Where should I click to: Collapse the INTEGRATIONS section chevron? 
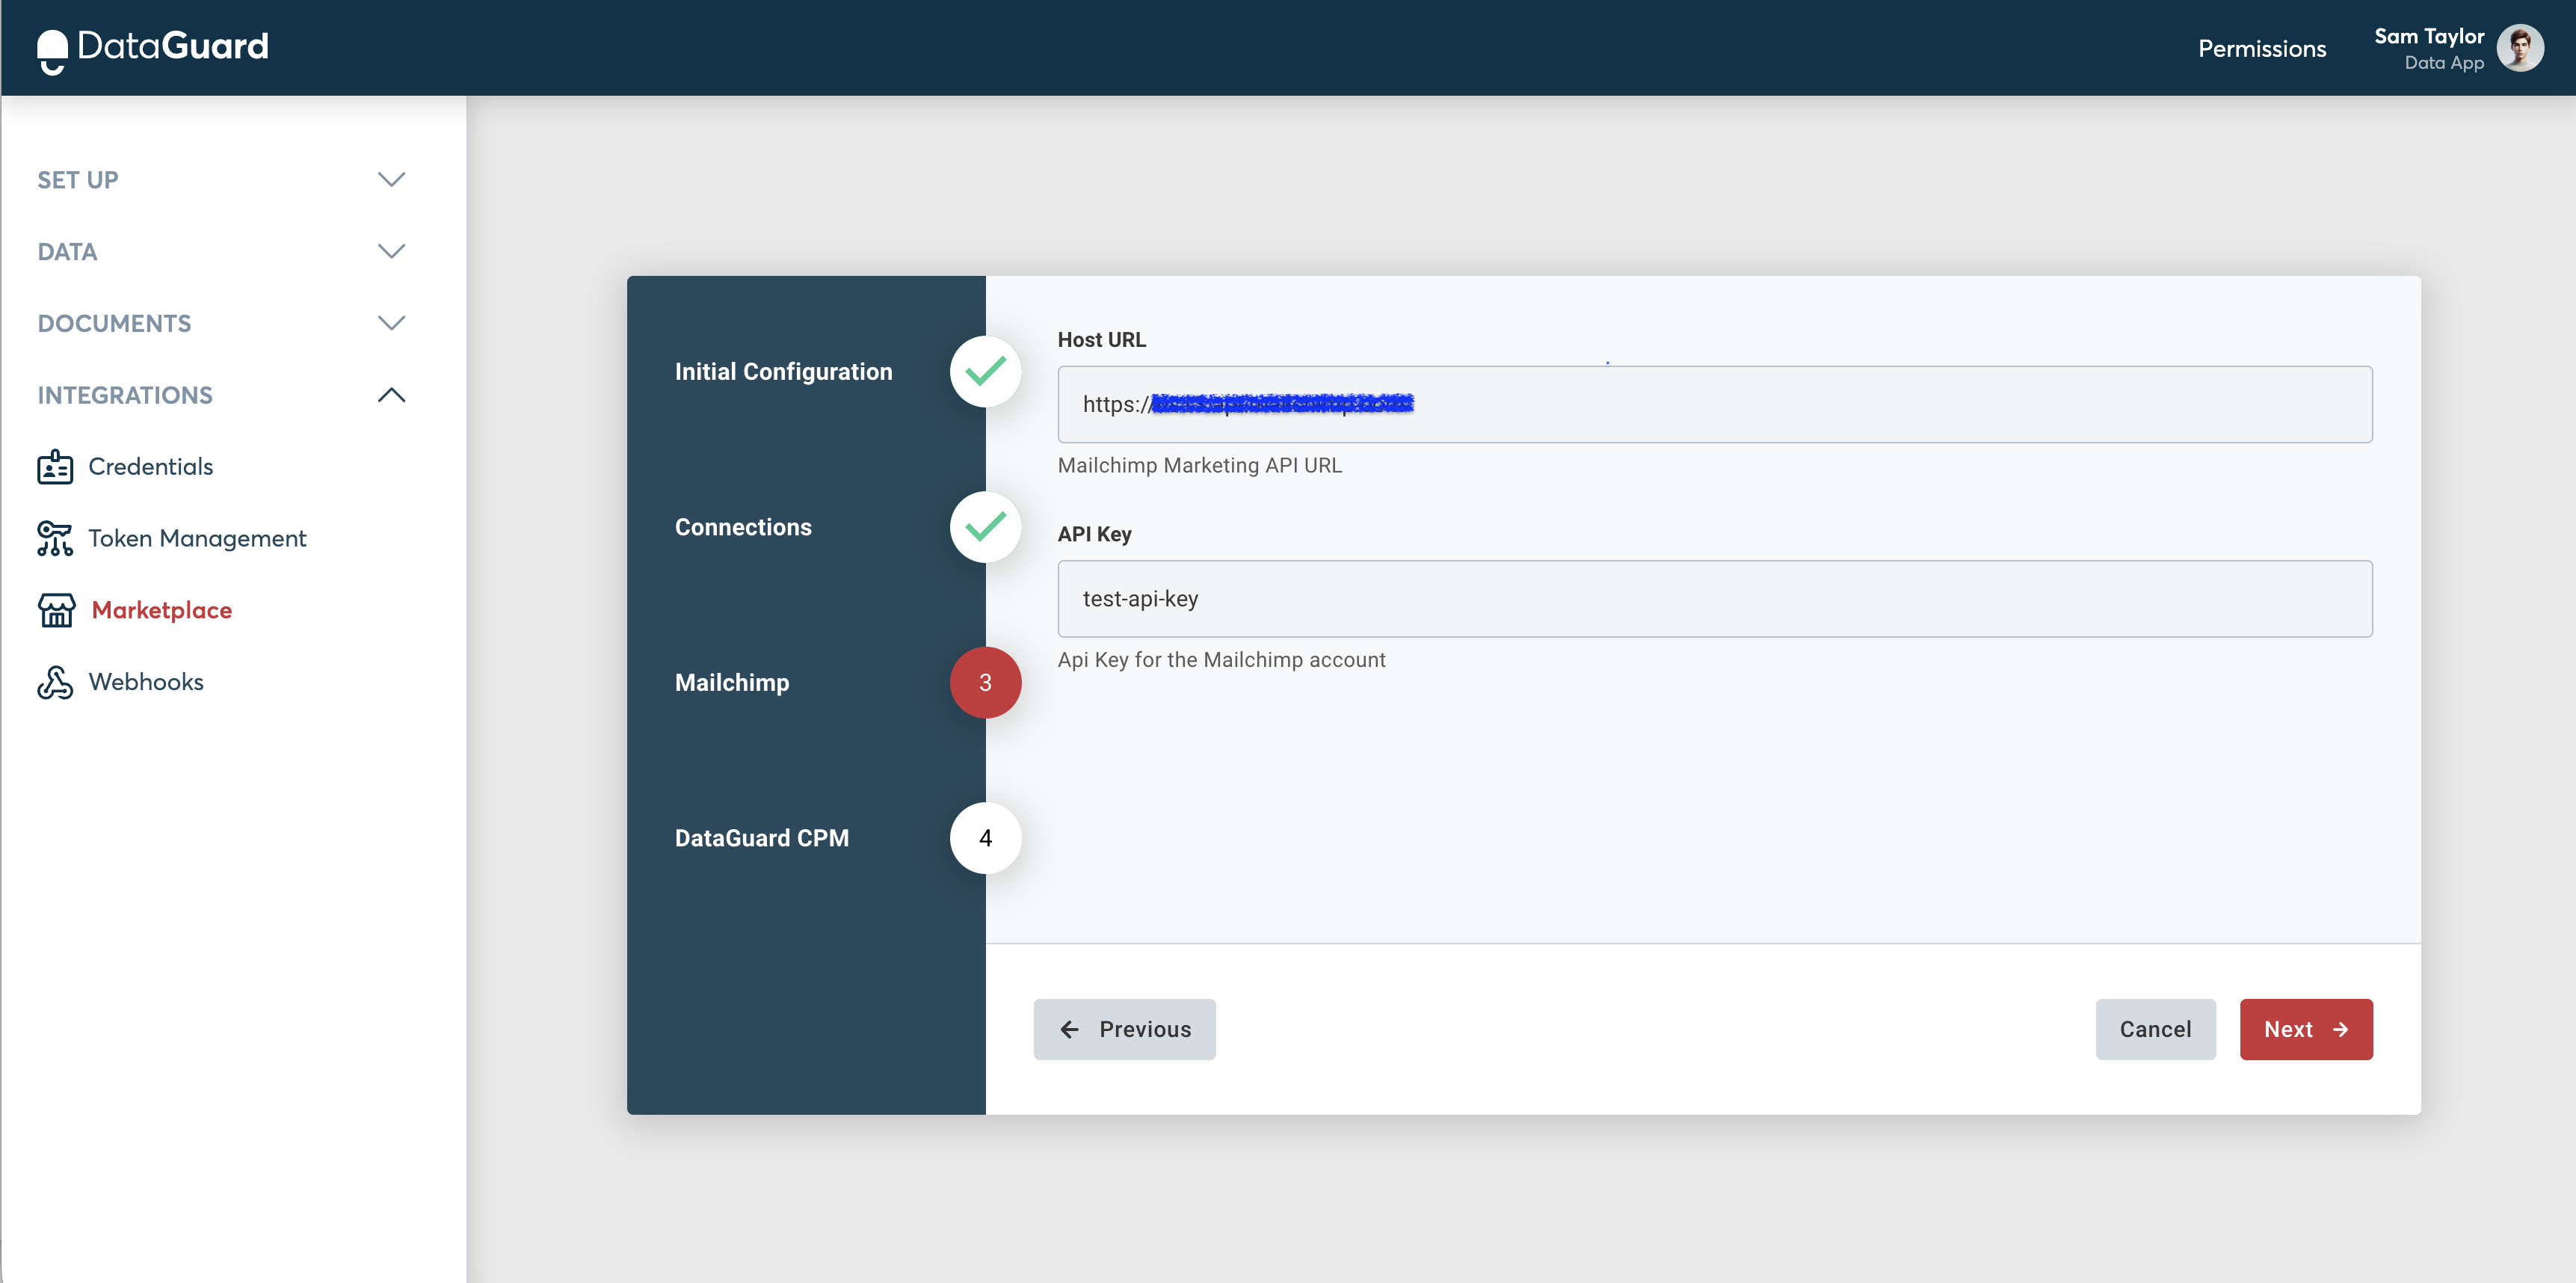[x=391, y=395]
